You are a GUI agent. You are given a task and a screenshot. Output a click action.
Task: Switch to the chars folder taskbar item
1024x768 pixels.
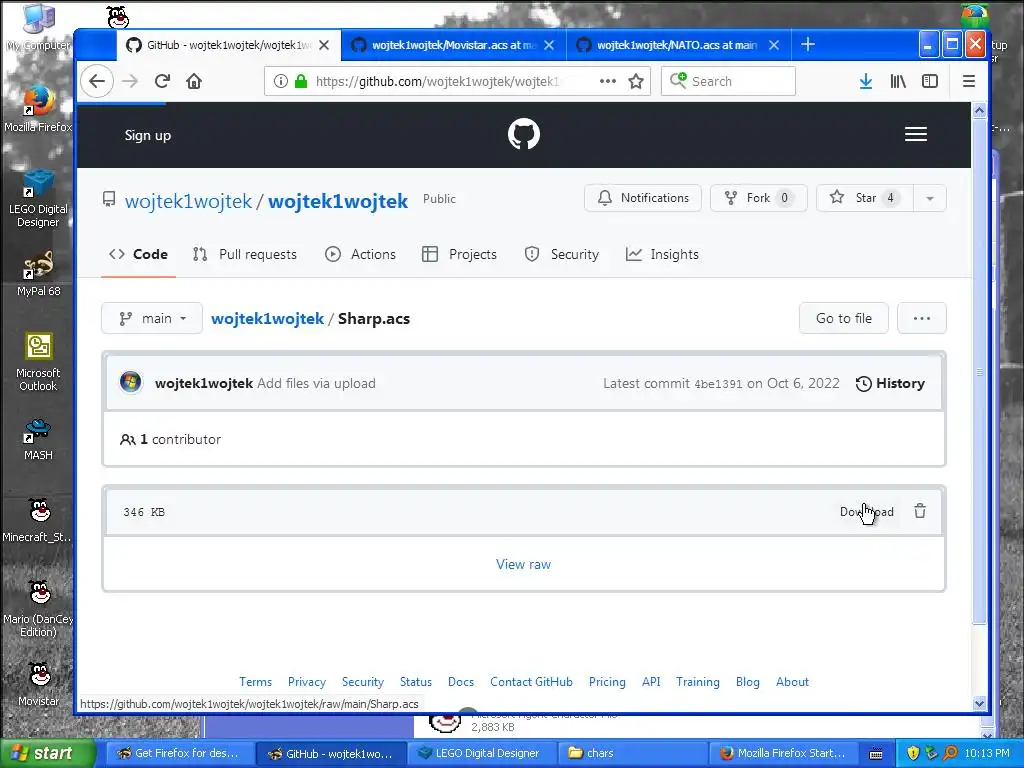633,753
